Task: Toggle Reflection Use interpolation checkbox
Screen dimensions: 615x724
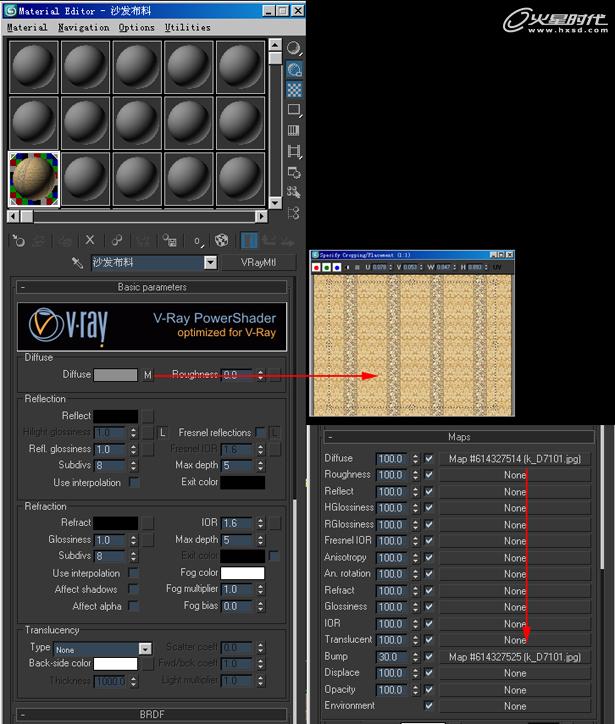Action: pos(134,483)
